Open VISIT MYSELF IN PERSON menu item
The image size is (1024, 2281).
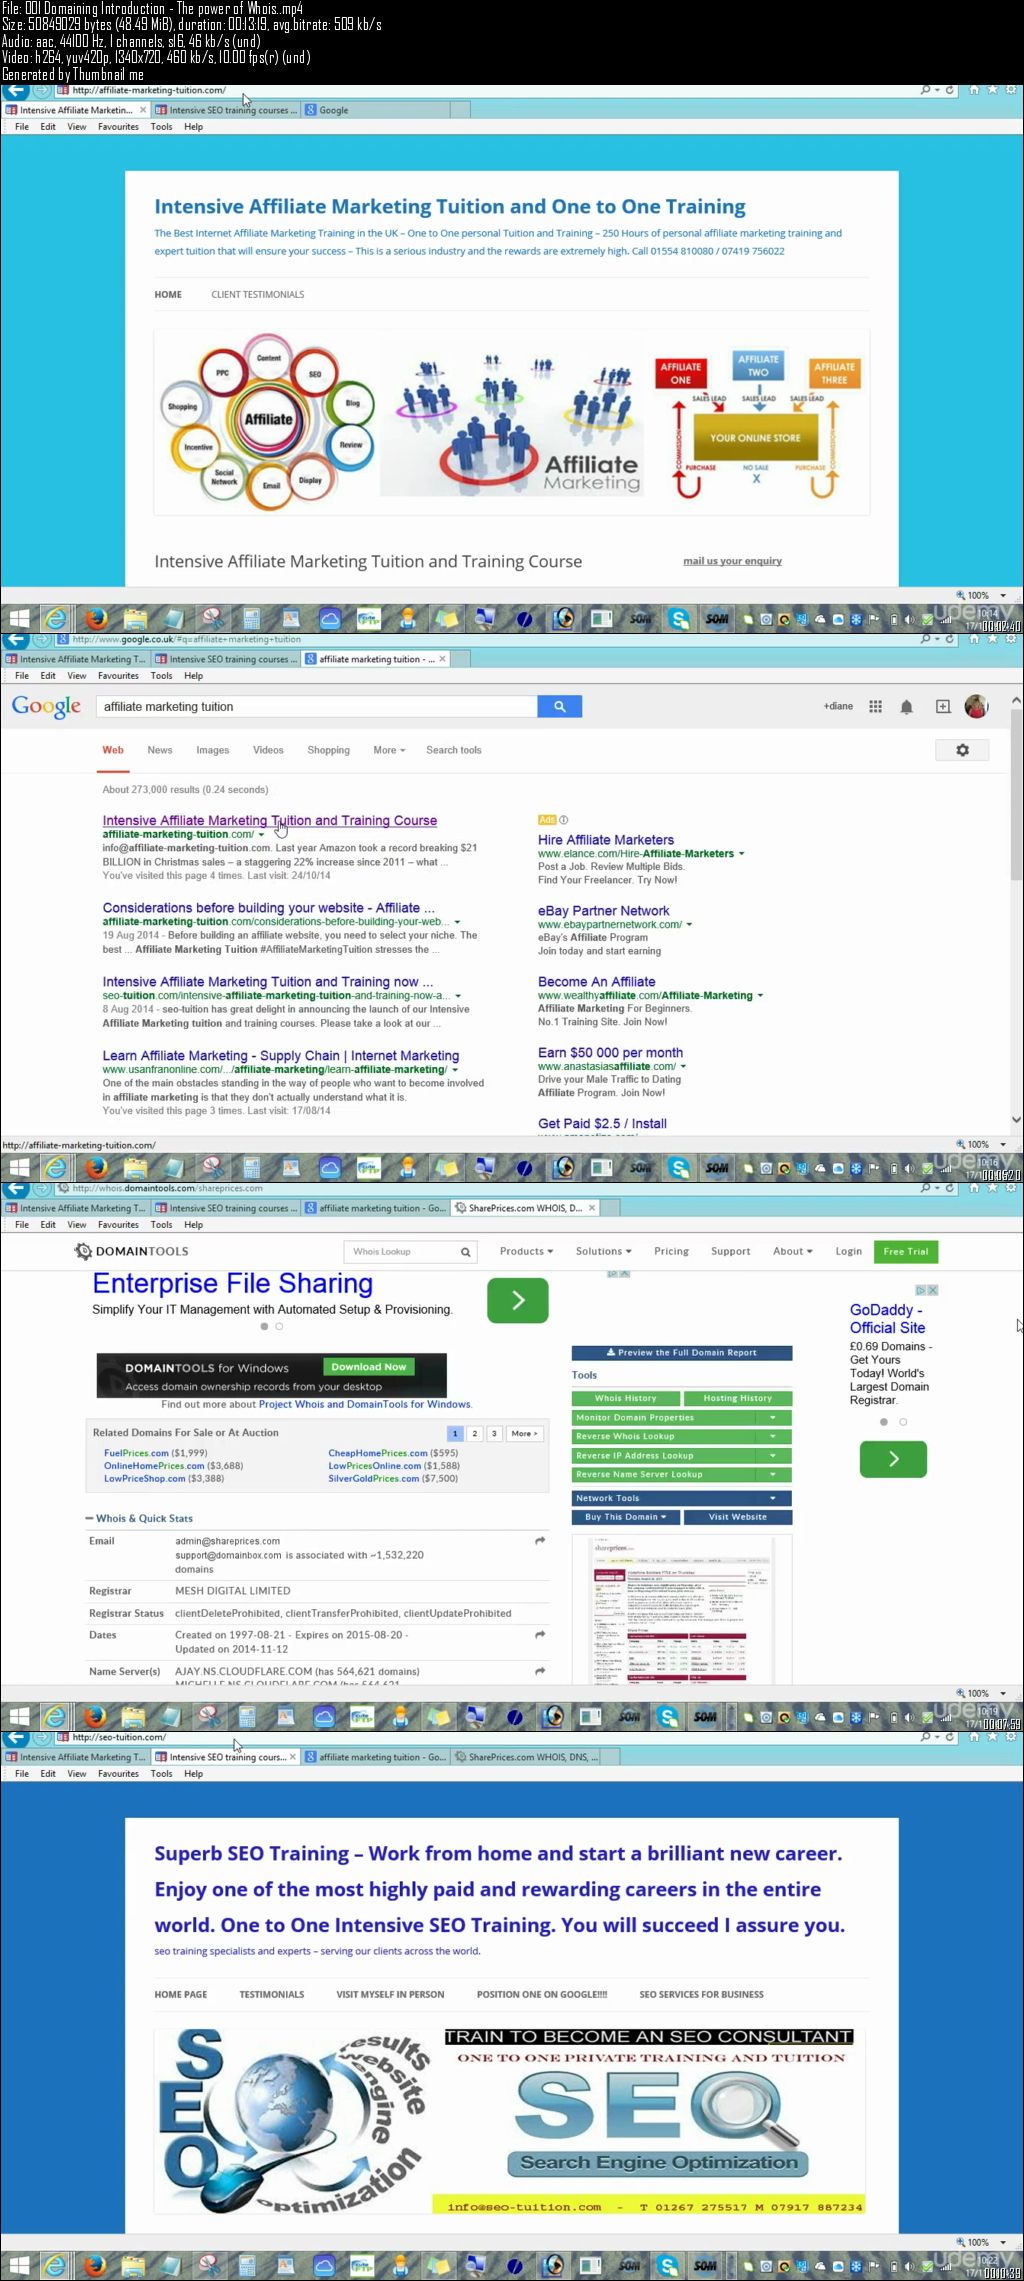coord(390,1995)
